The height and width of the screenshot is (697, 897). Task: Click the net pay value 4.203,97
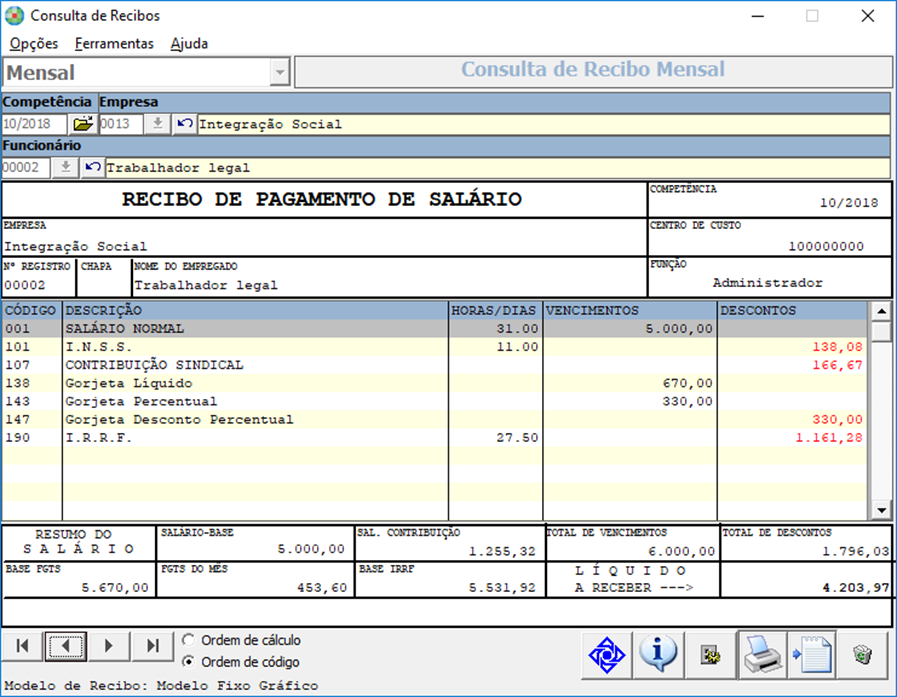pyautogui.click(x=856, y=588)
